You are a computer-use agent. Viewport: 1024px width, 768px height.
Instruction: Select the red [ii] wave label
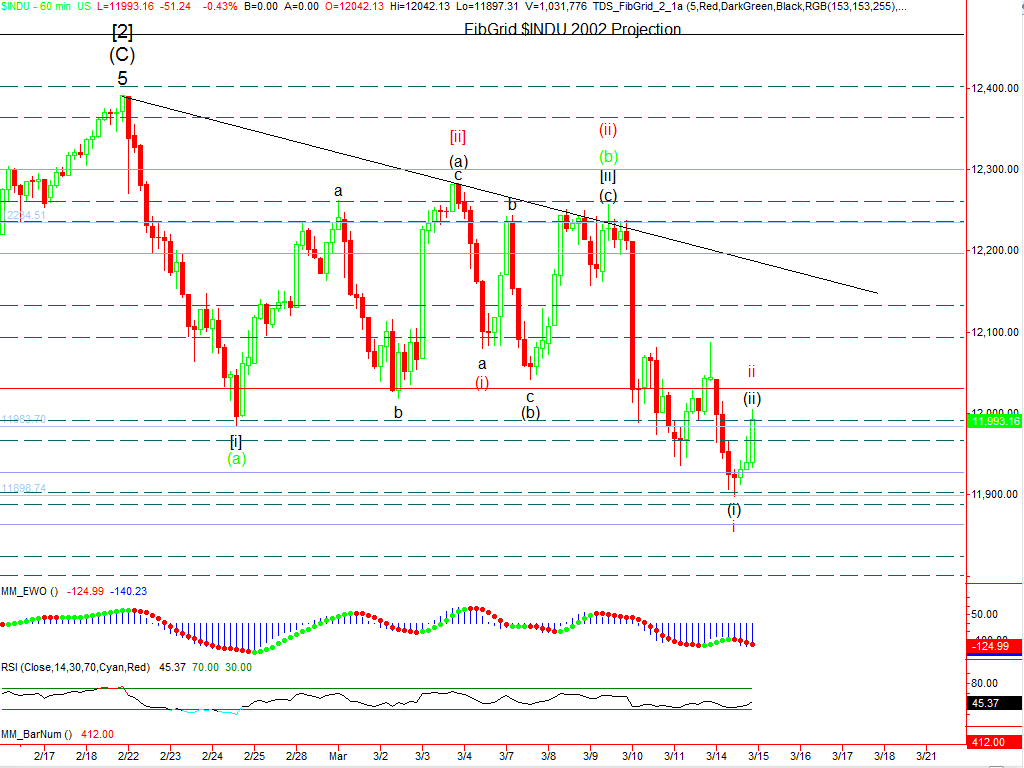coord(457,136)
